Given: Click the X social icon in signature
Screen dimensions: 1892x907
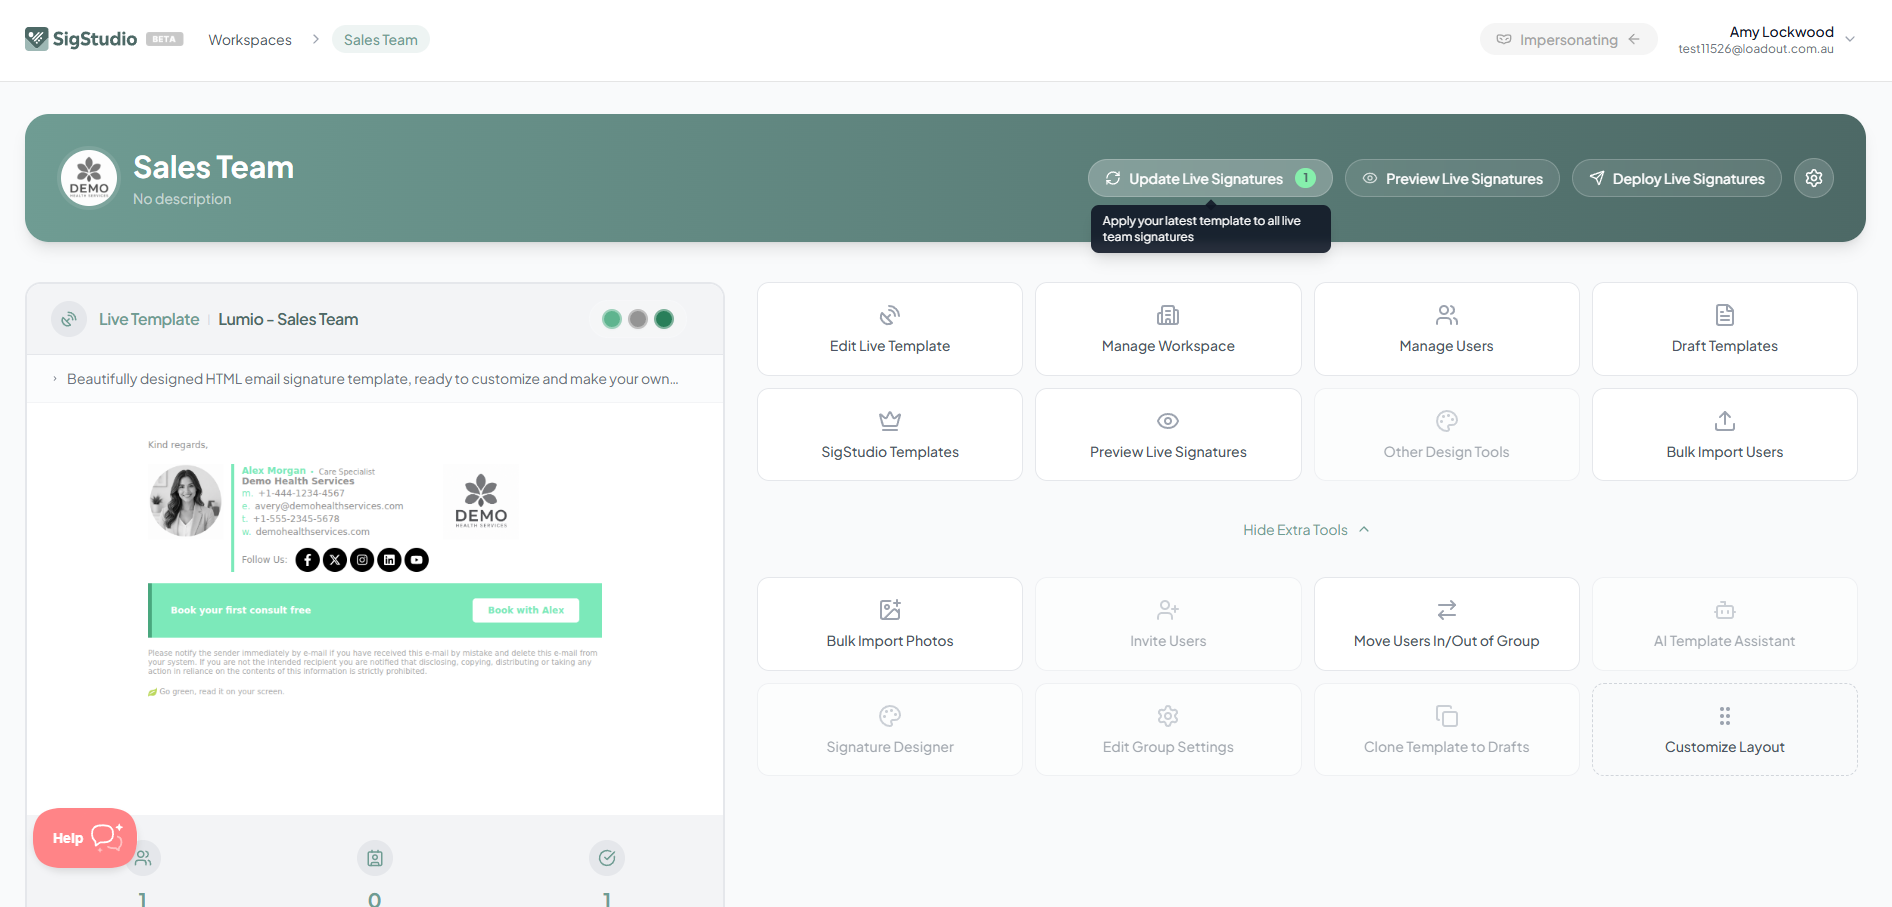Looking at the screenshot, I should tap(335, 560).
